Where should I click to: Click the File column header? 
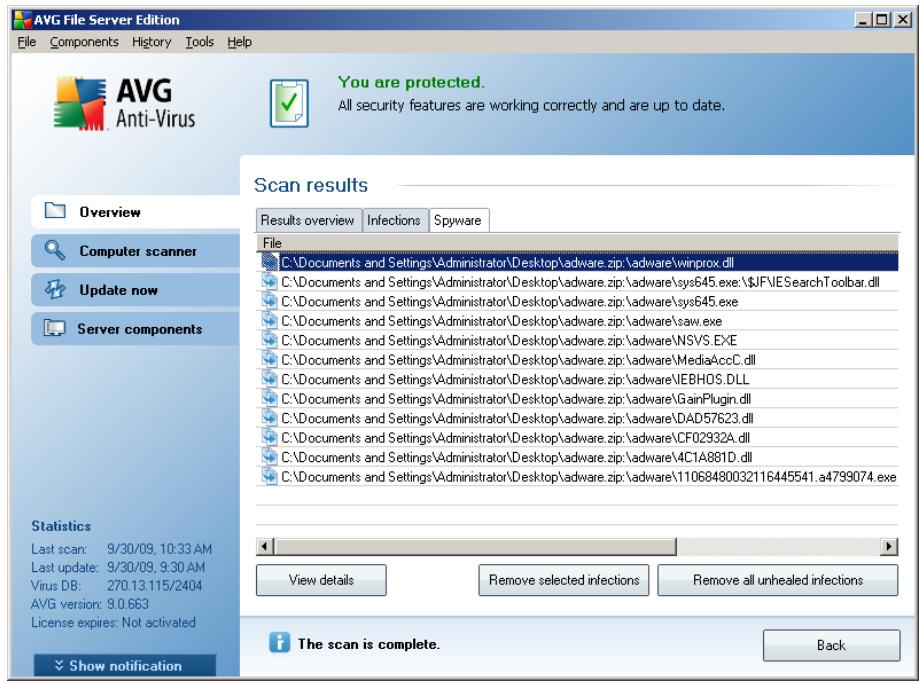pos(577,243)
